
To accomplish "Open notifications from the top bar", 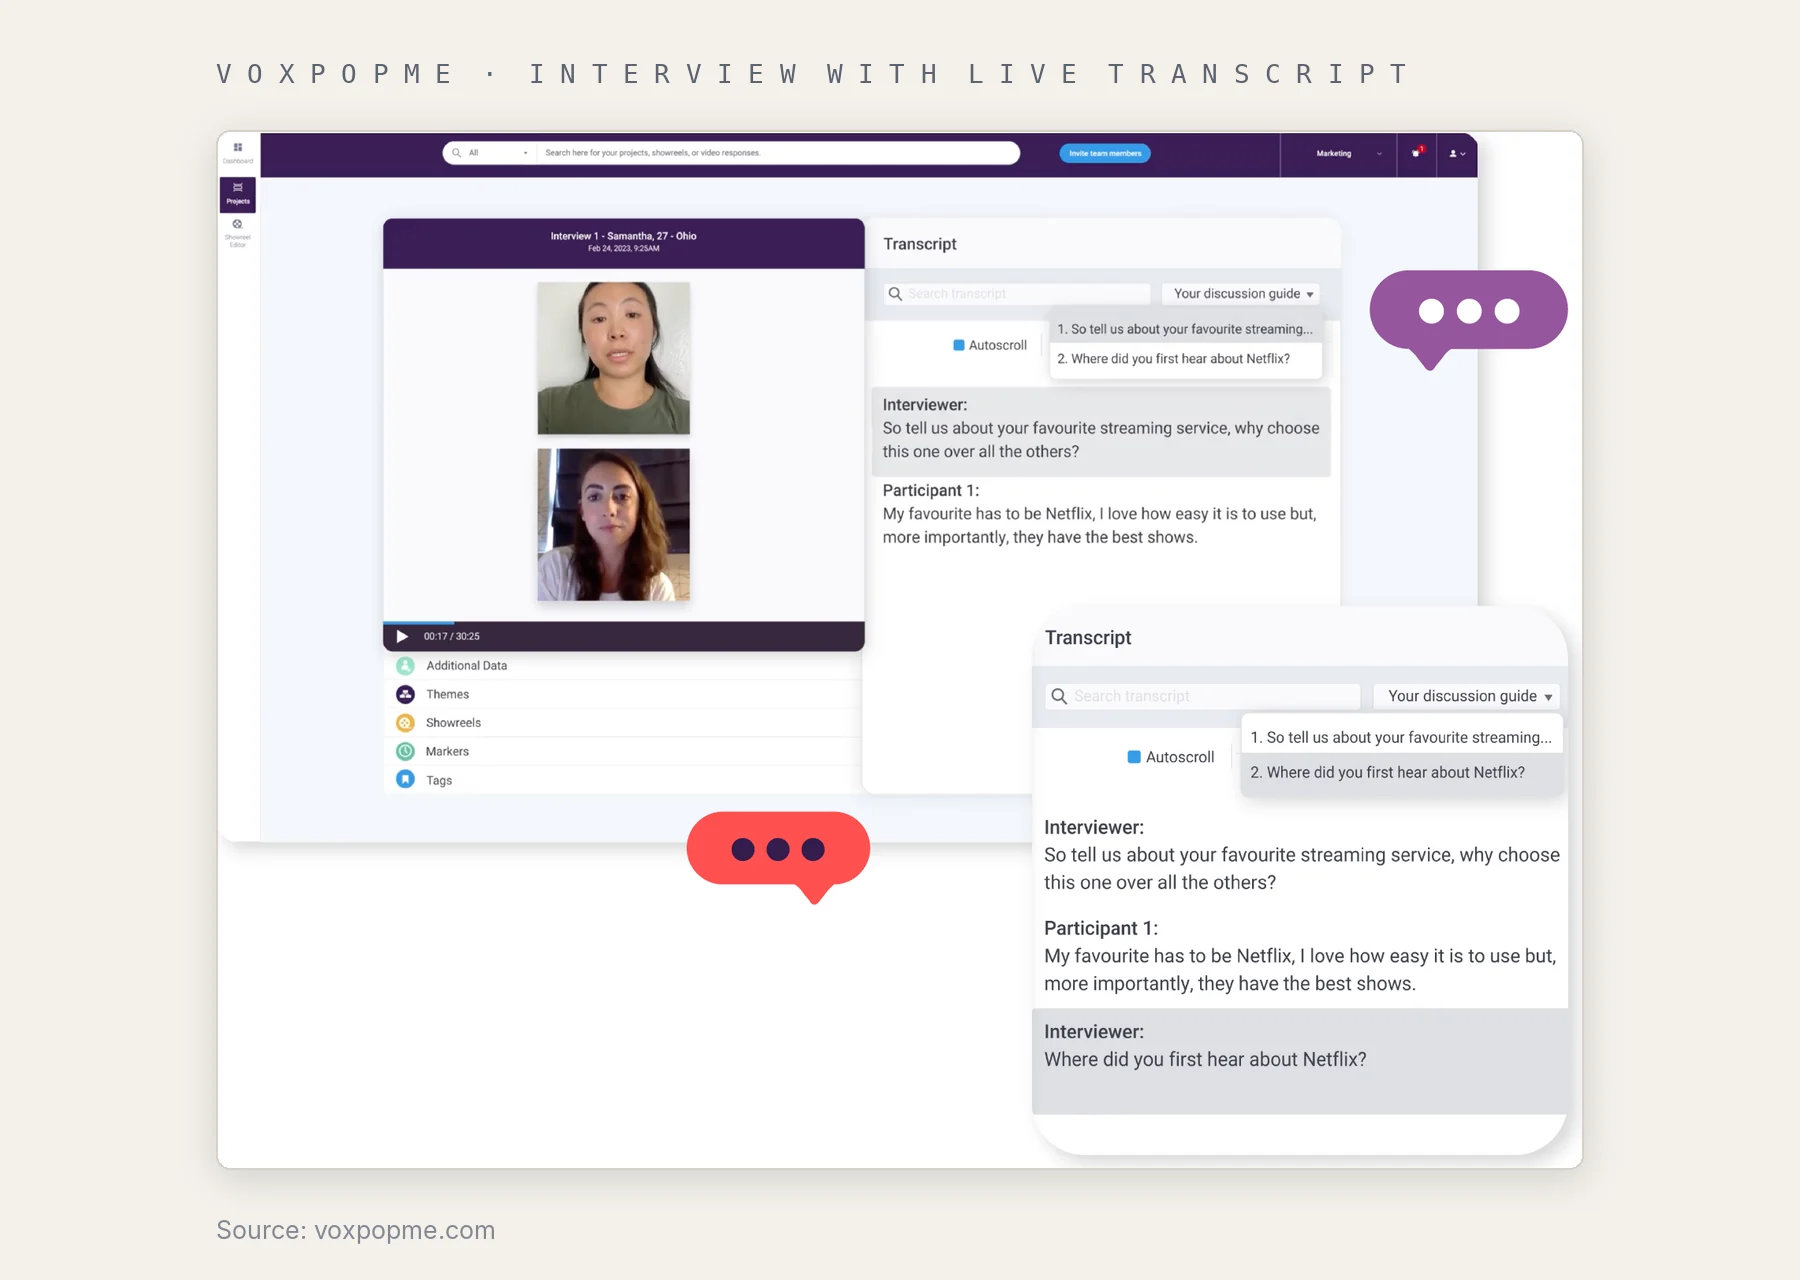I will 1416,153.
